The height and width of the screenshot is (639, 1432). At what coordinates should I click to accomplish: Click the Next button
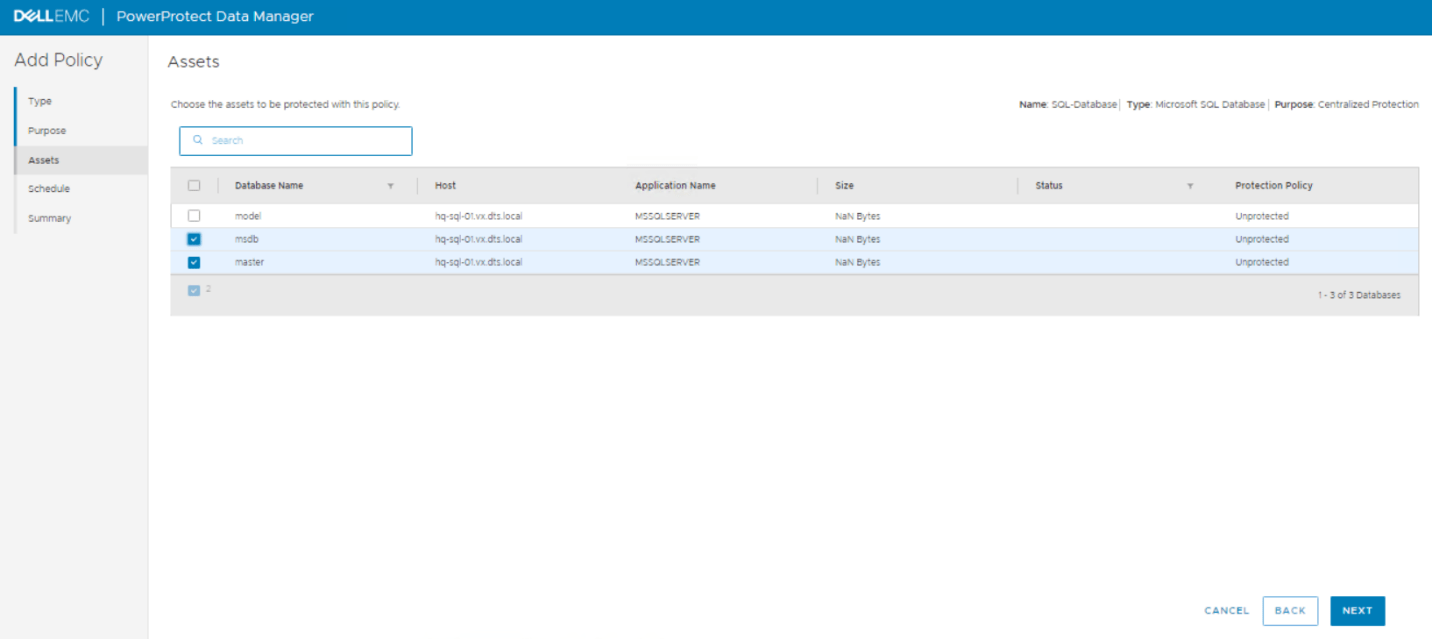tap(1357, 611)
